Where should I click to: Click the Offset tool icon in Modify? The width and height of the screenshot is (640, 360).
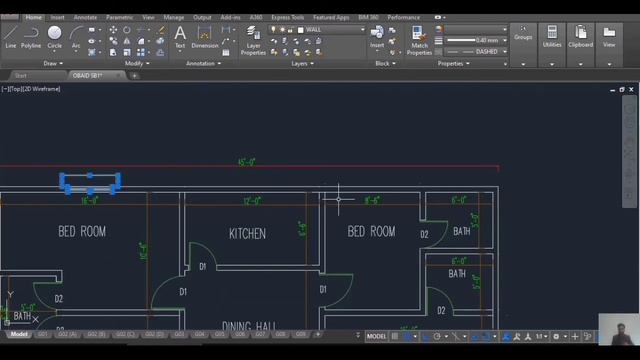coord(160,52)
